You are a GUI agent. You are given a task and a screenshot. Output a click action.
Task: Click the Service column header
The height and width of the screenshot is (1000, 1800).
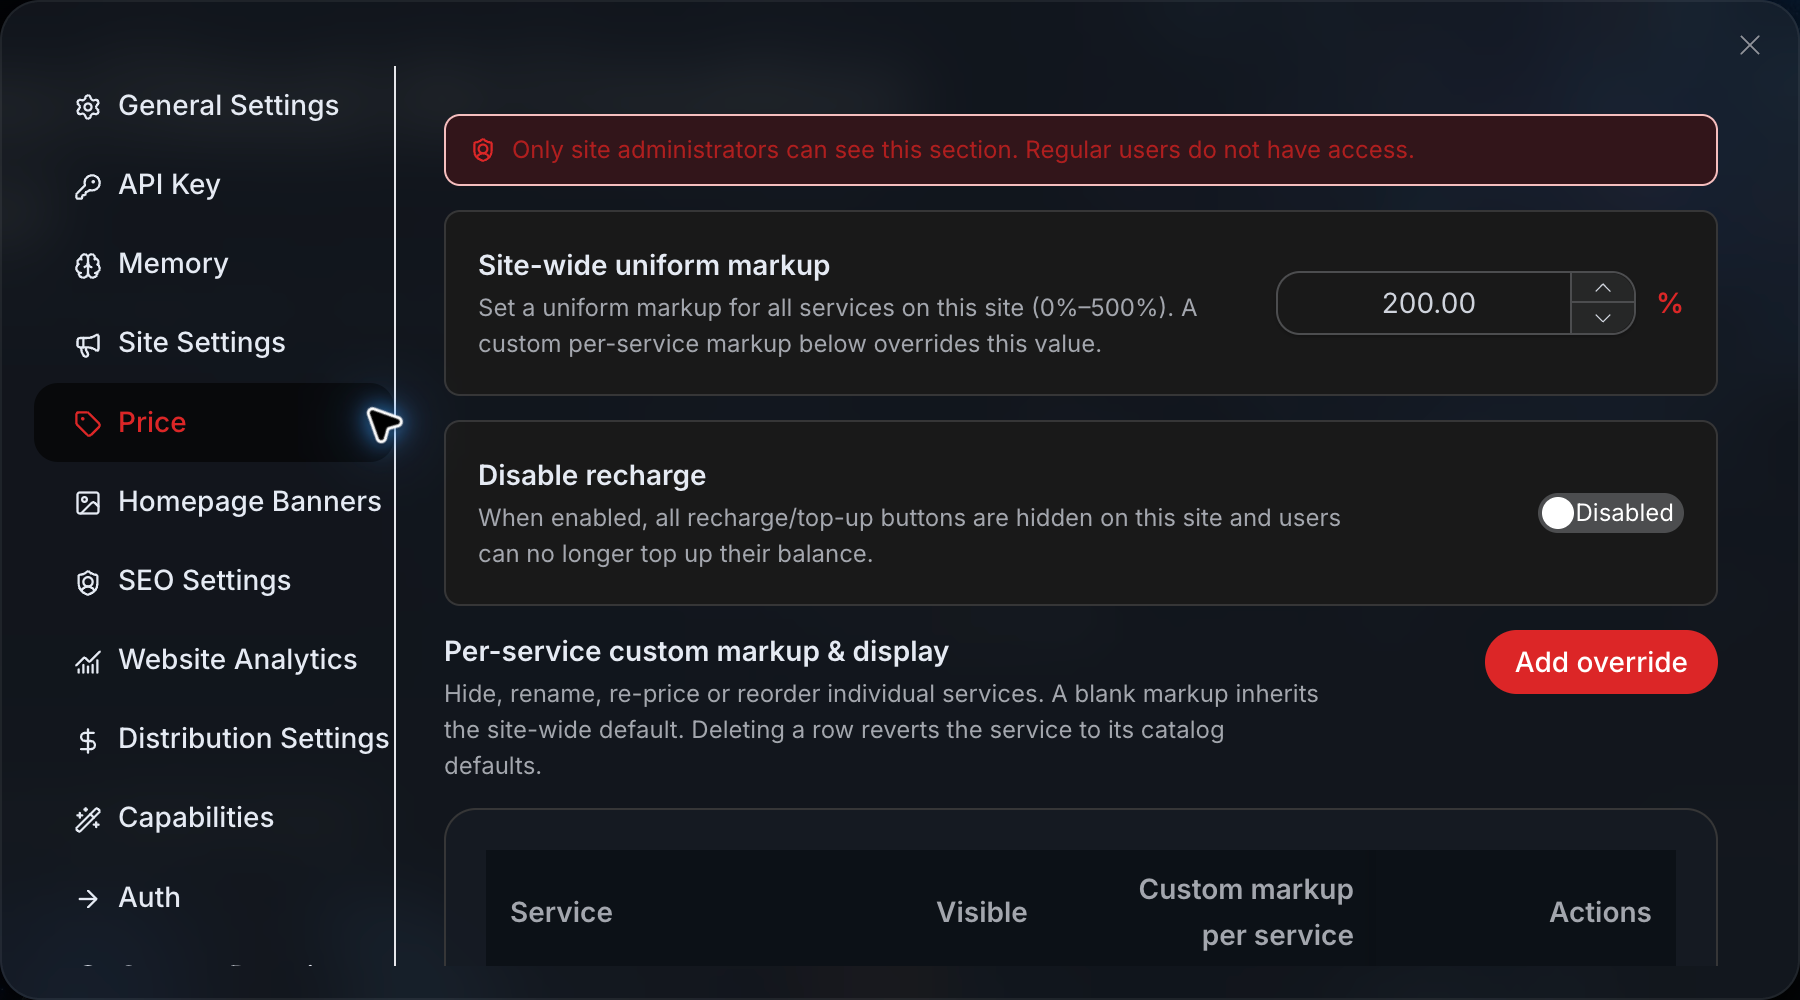pos(561,912)
